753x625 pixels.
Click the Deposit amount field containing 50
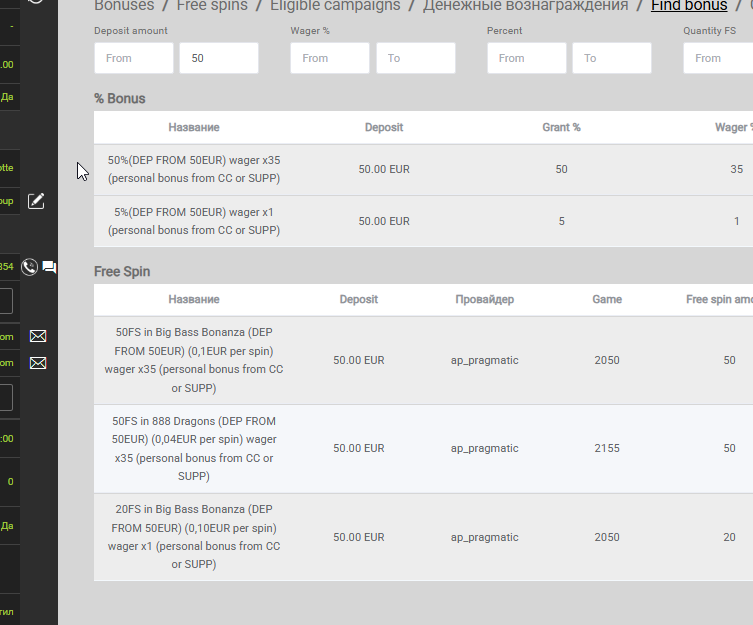[219, 58]
